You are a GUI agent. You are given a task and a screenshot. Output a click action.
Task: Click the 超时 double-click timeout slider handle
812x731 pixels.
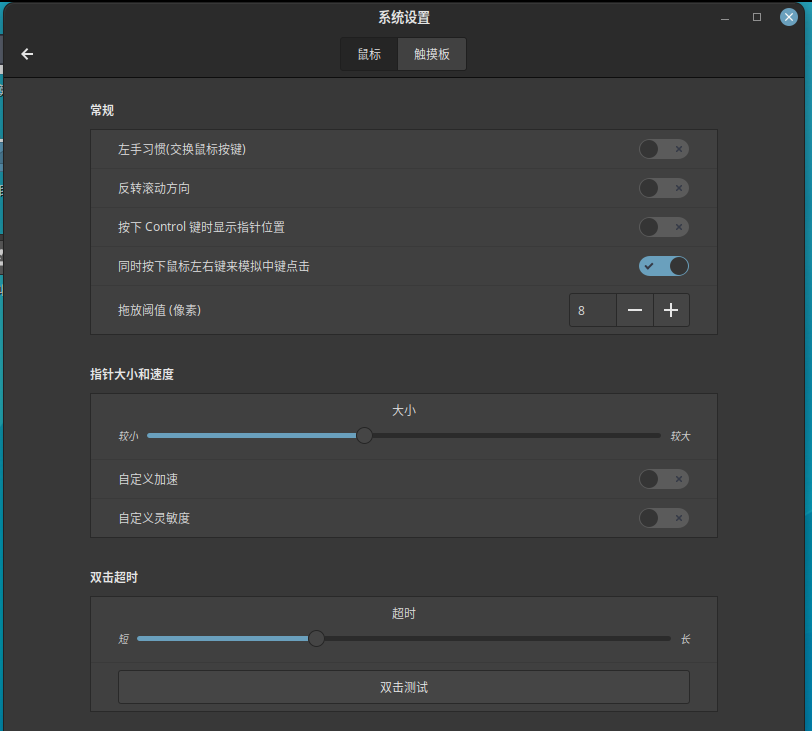click(316, 639)
